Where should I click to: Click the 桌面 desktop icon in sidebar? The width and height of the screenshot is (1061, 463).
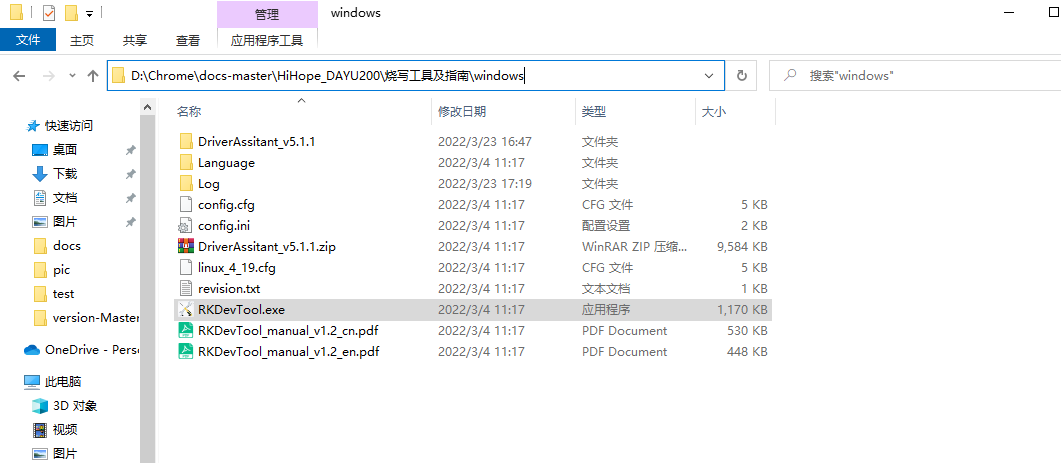coord(40,150)
